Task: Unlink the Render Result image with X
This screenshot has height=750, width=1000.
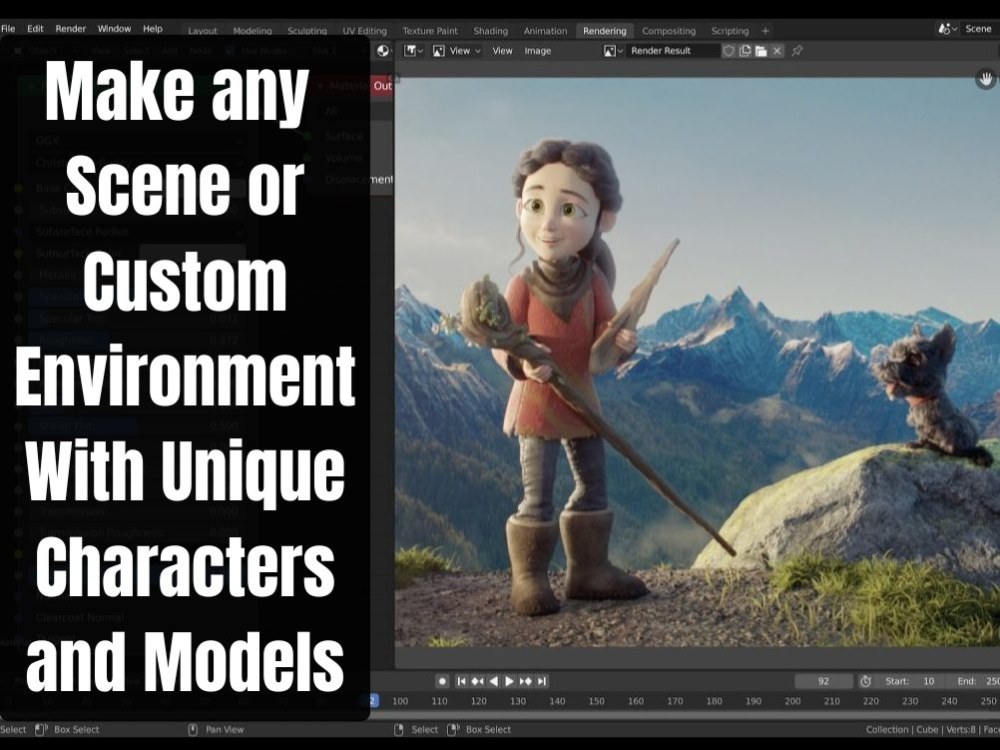Action: (777, 51)
